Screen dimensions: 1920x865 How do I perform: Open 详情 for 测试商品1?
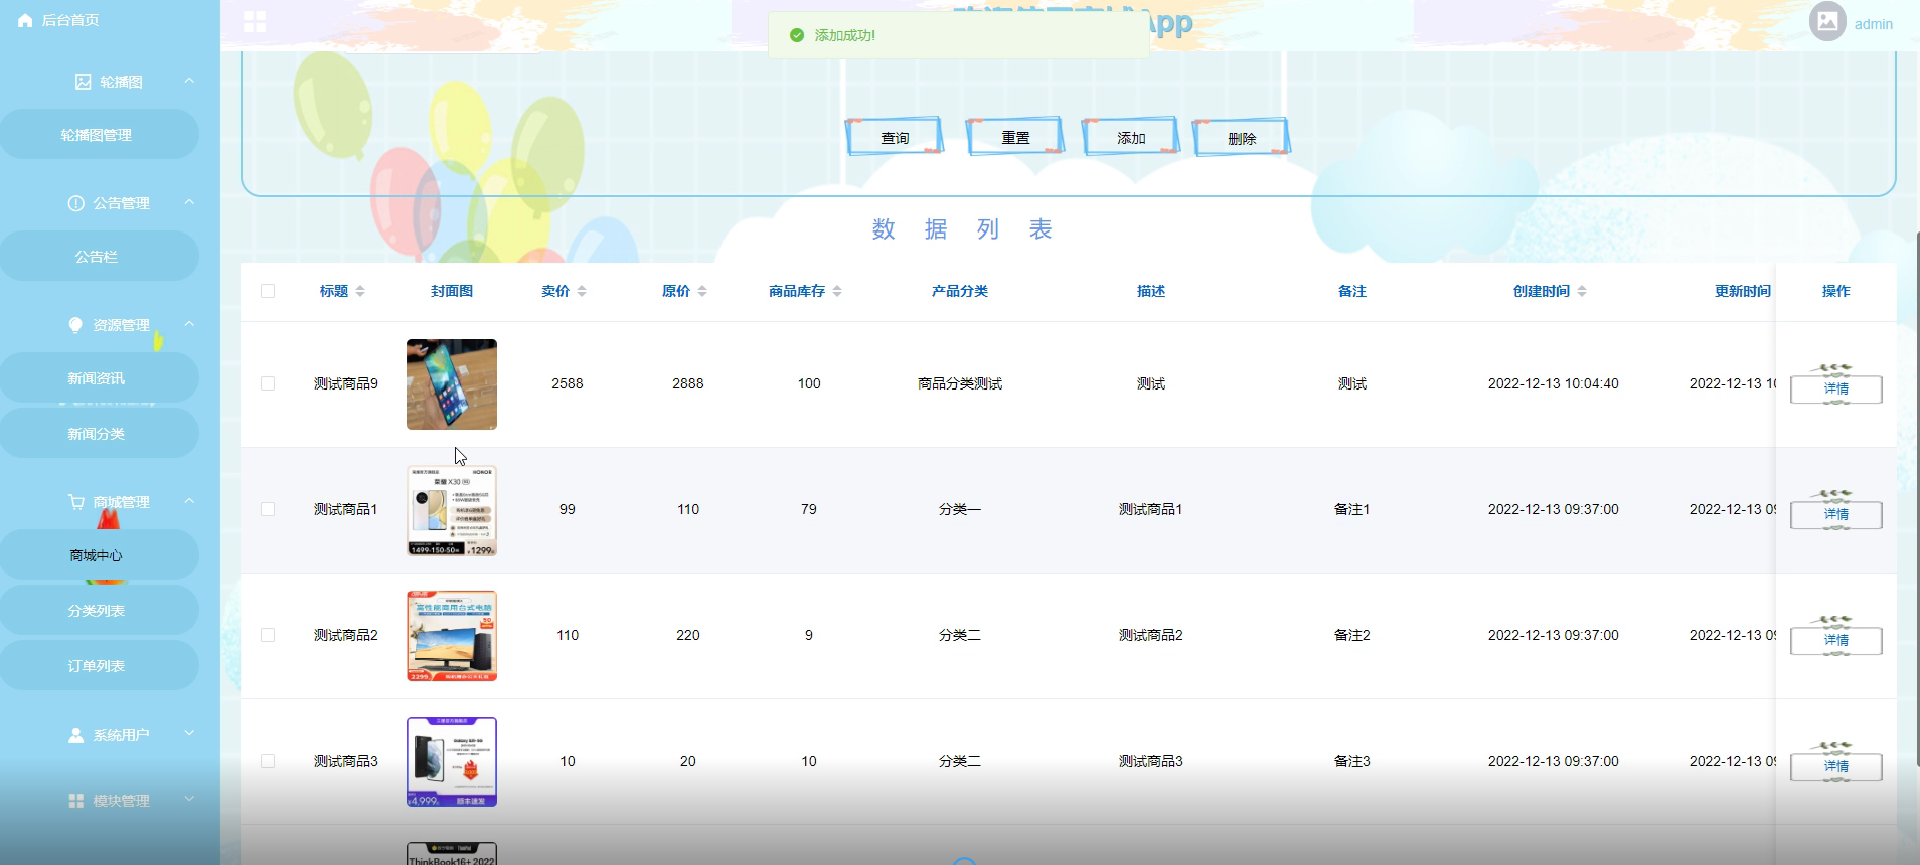coord(1836,515)
